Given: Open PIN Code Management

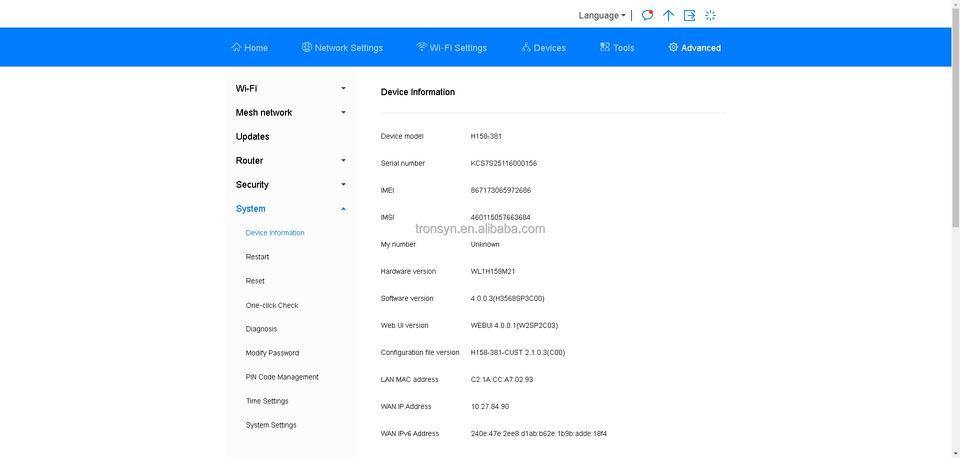Looking at the screenshot, I should click(282, 377).
